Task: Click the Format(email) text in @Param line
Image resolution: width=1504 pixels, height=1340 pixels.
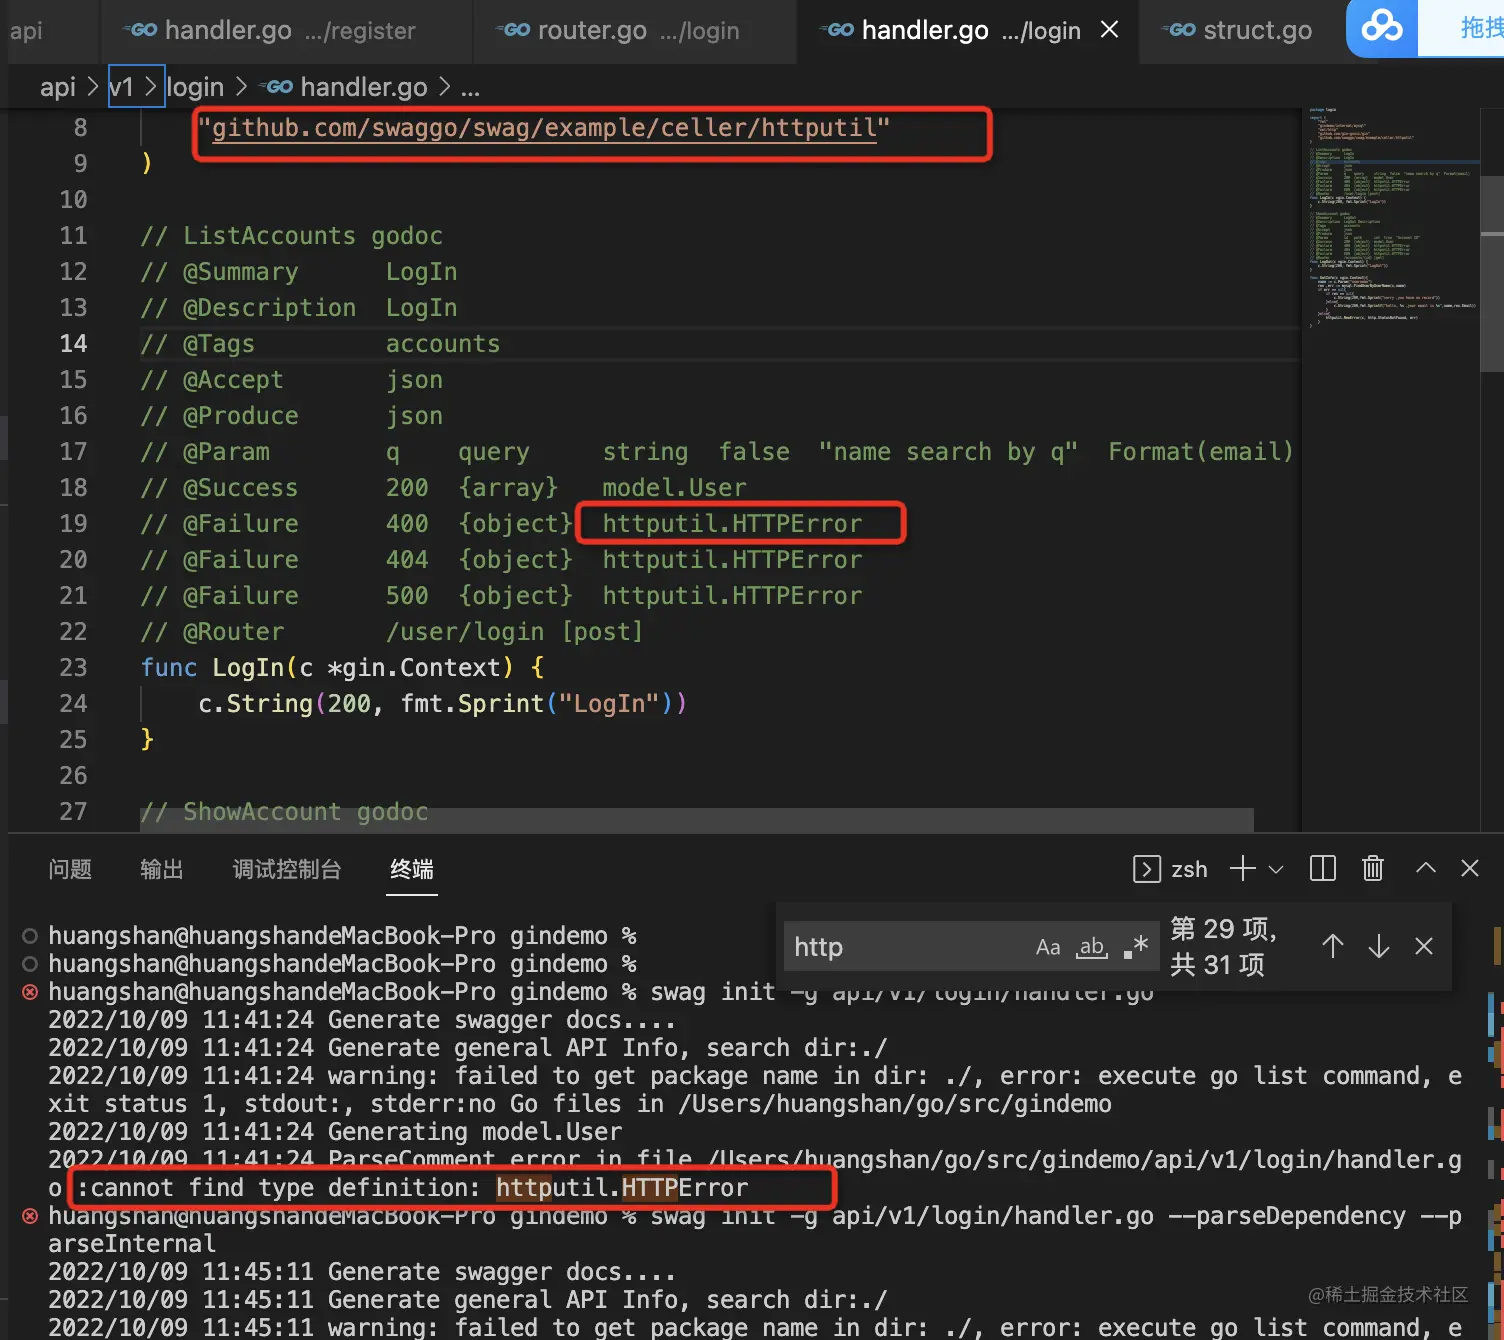Action: [x=1200, y=452]
